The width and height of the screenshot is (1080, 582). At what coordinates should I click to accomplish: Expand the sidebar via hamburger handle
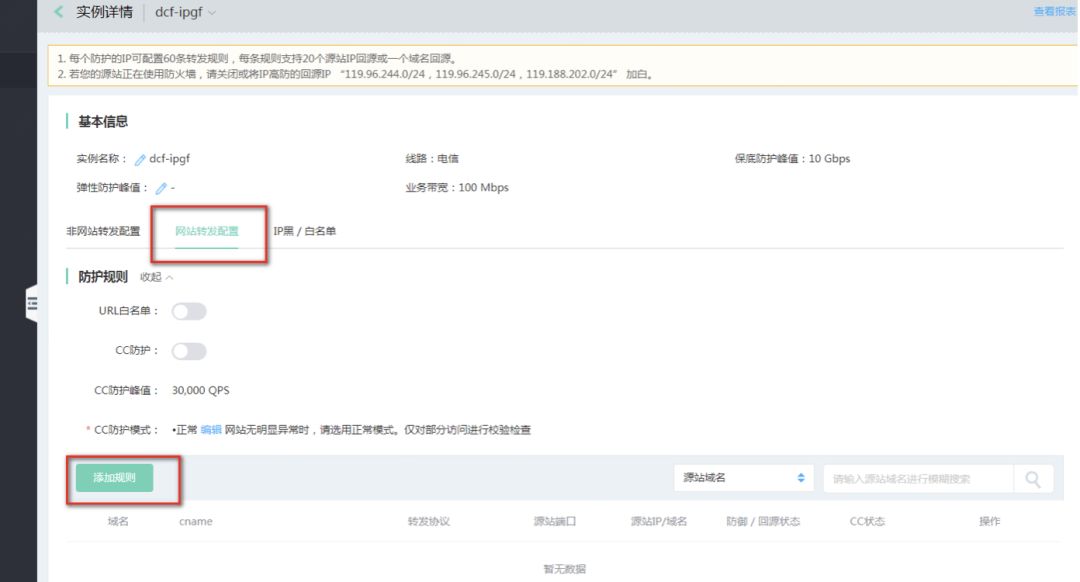coord(32,304)
